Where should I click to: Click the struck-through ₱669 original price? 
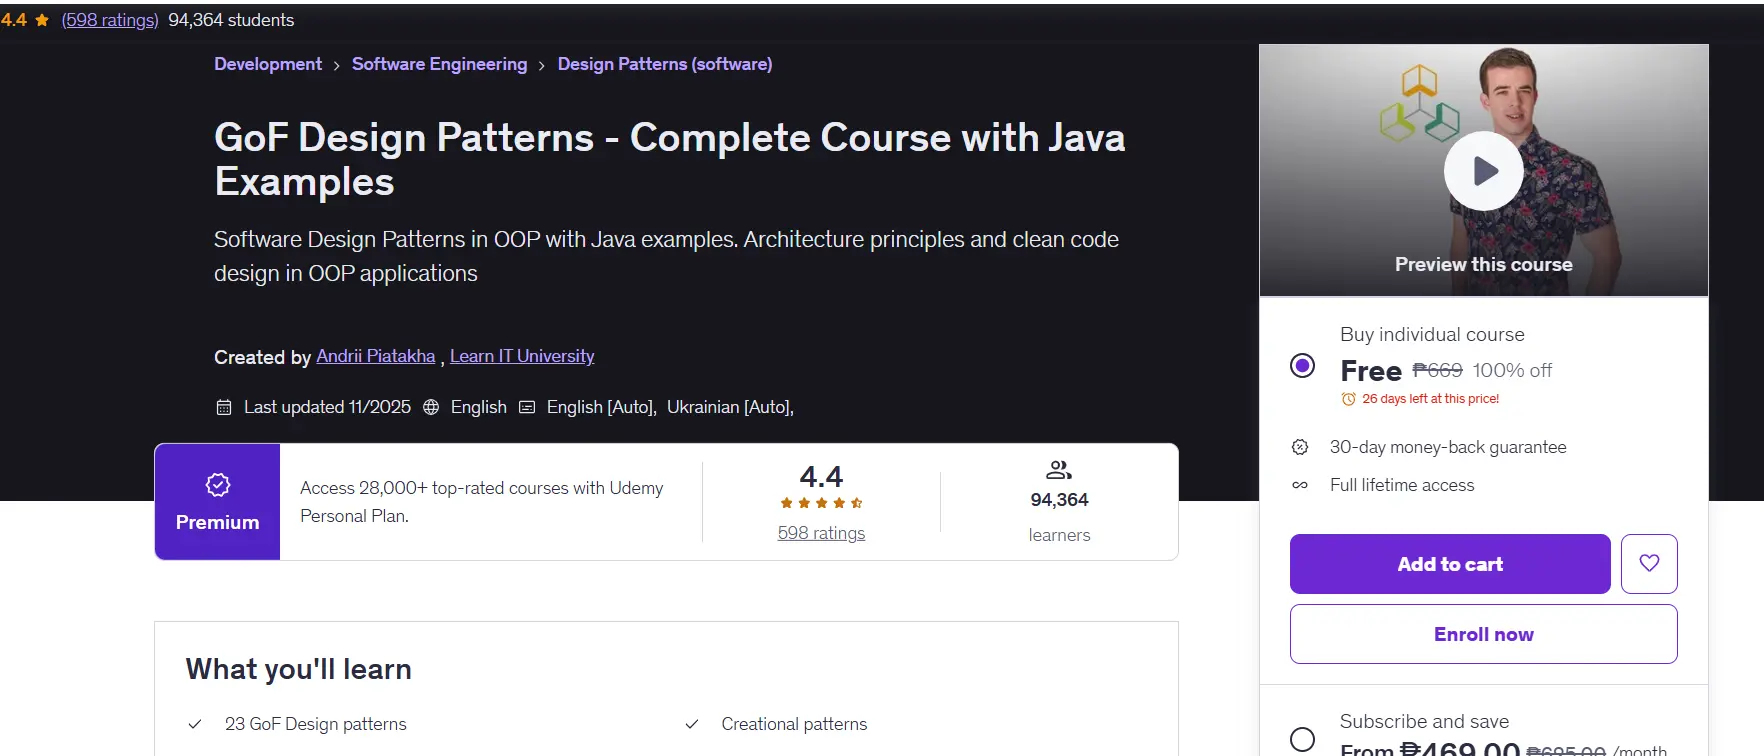coord(1438,370)
